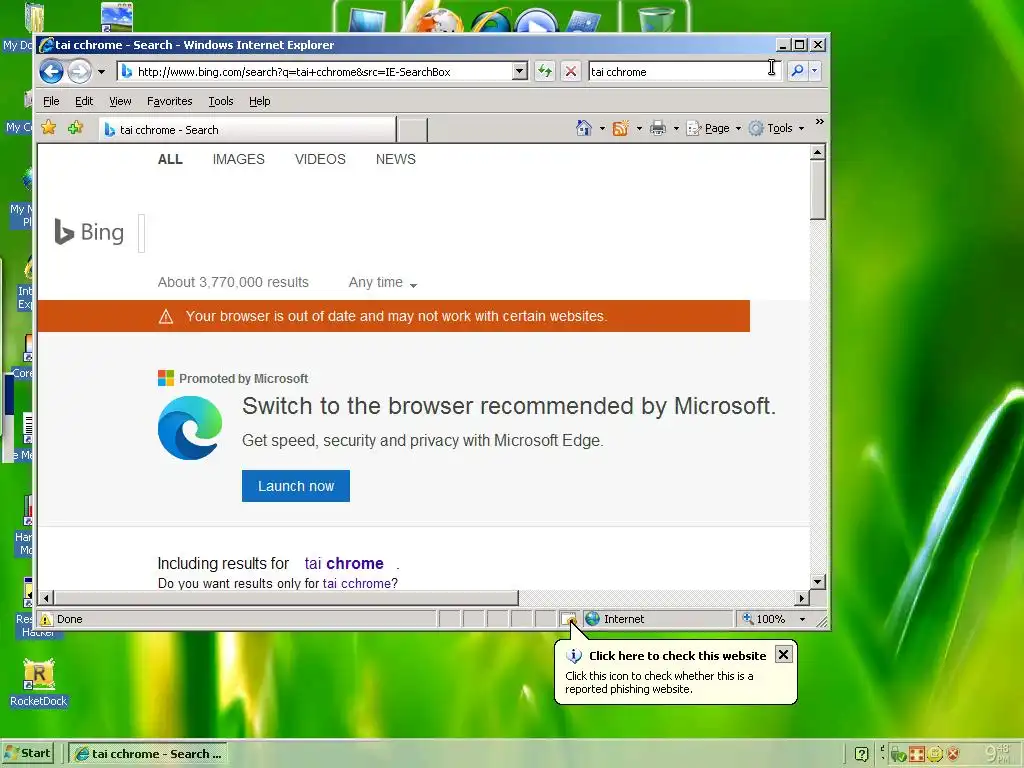1024x768 pixels.
Task: Open the recent pages dropdown arrow
Action: (101, 72)
